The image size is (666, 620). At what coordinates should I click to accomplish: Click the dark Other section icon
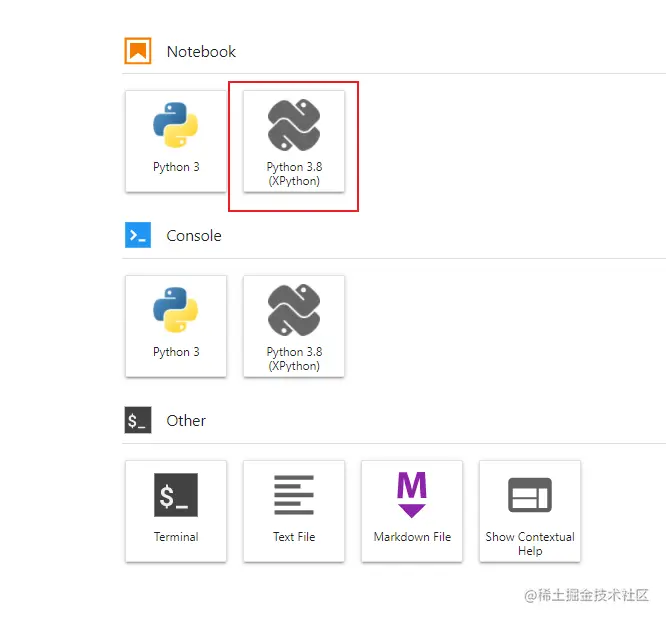pyautogui.click(x=138, y=420)
